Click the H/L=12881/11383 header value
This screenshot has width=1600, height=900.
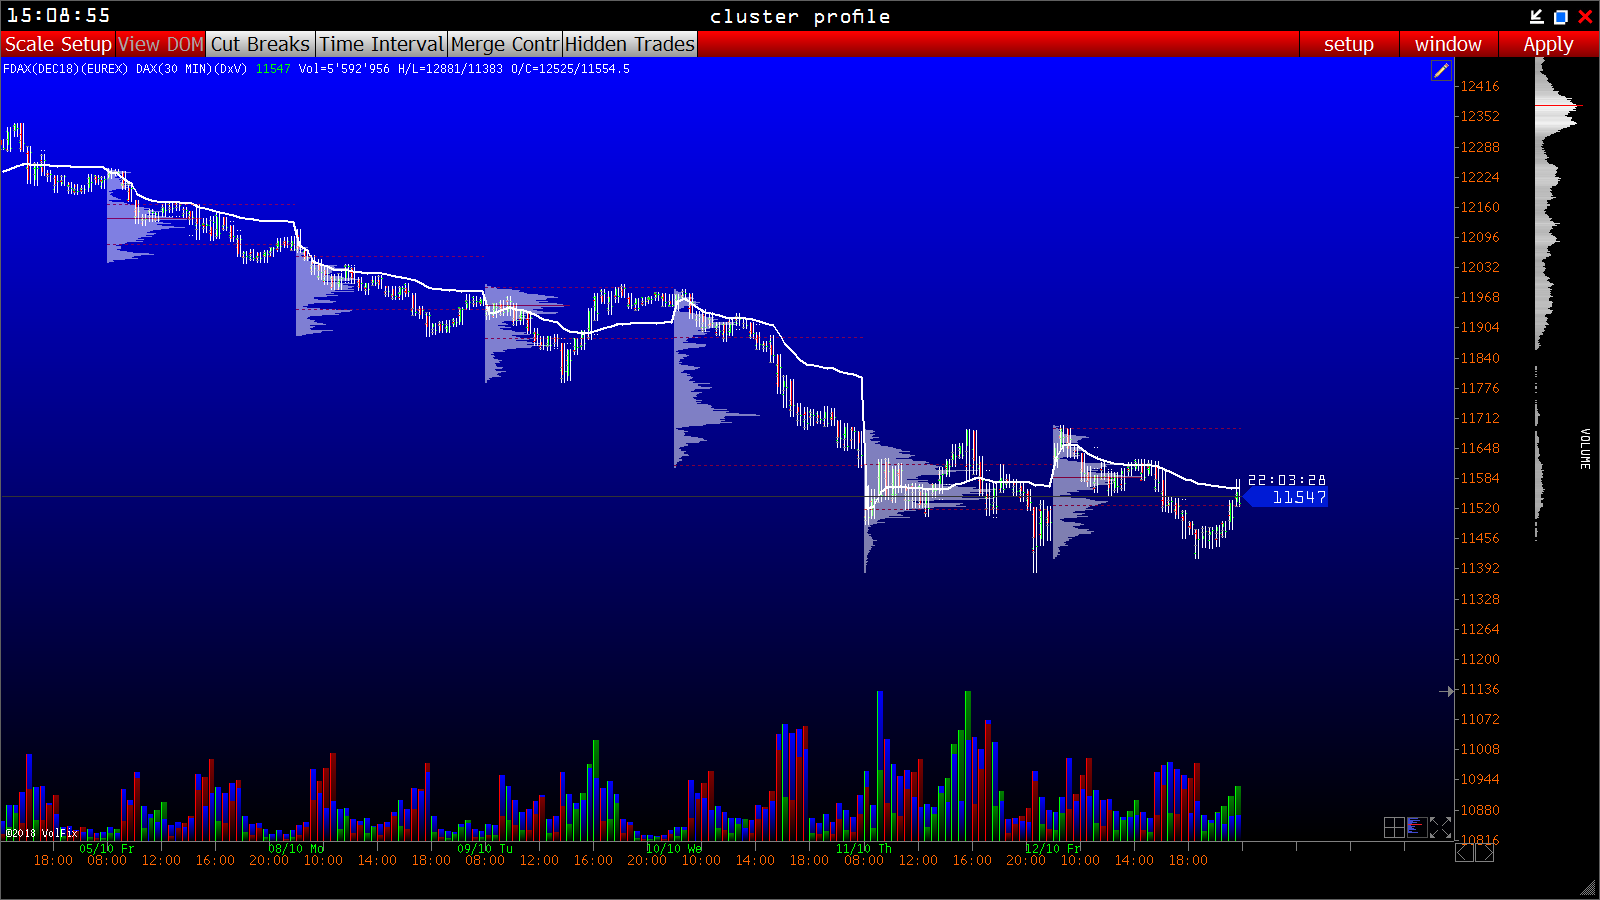pos(450,69)
